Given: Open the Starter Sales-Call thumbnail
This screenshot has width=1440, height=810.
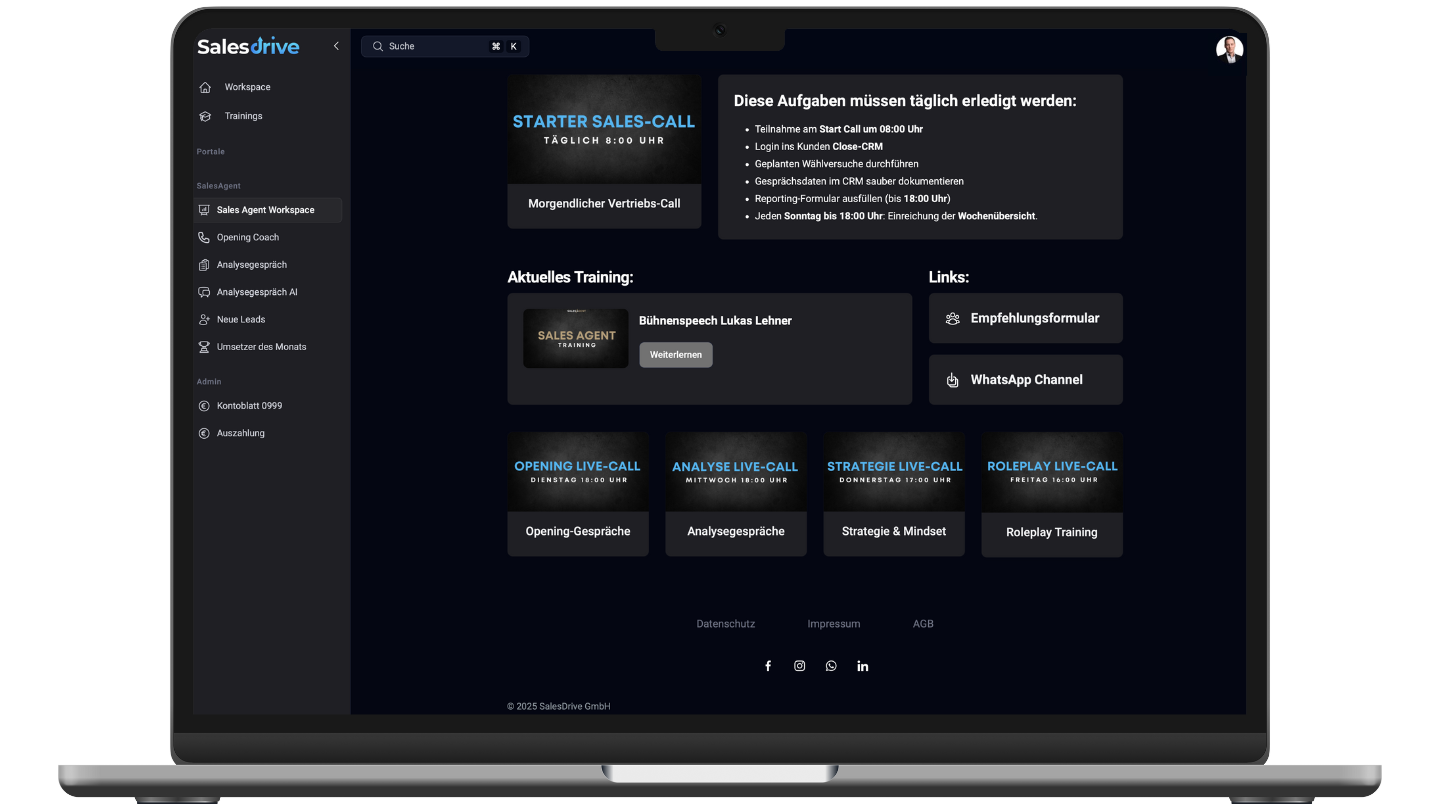Looking at the screenshot, I should click(604, 130).
